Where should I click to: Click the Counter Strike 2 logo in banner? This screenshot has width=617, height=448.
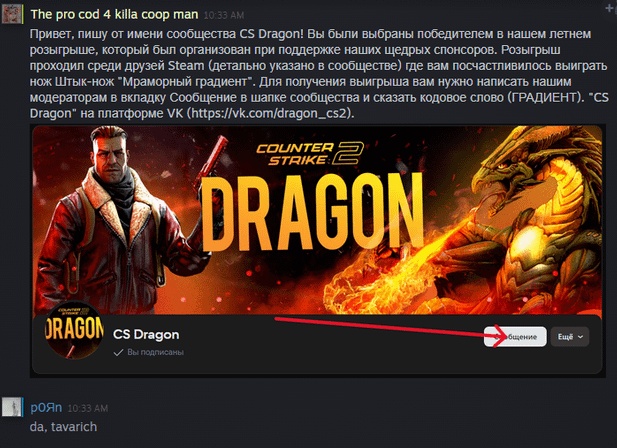pyautogui.click(x=309, y=154)
